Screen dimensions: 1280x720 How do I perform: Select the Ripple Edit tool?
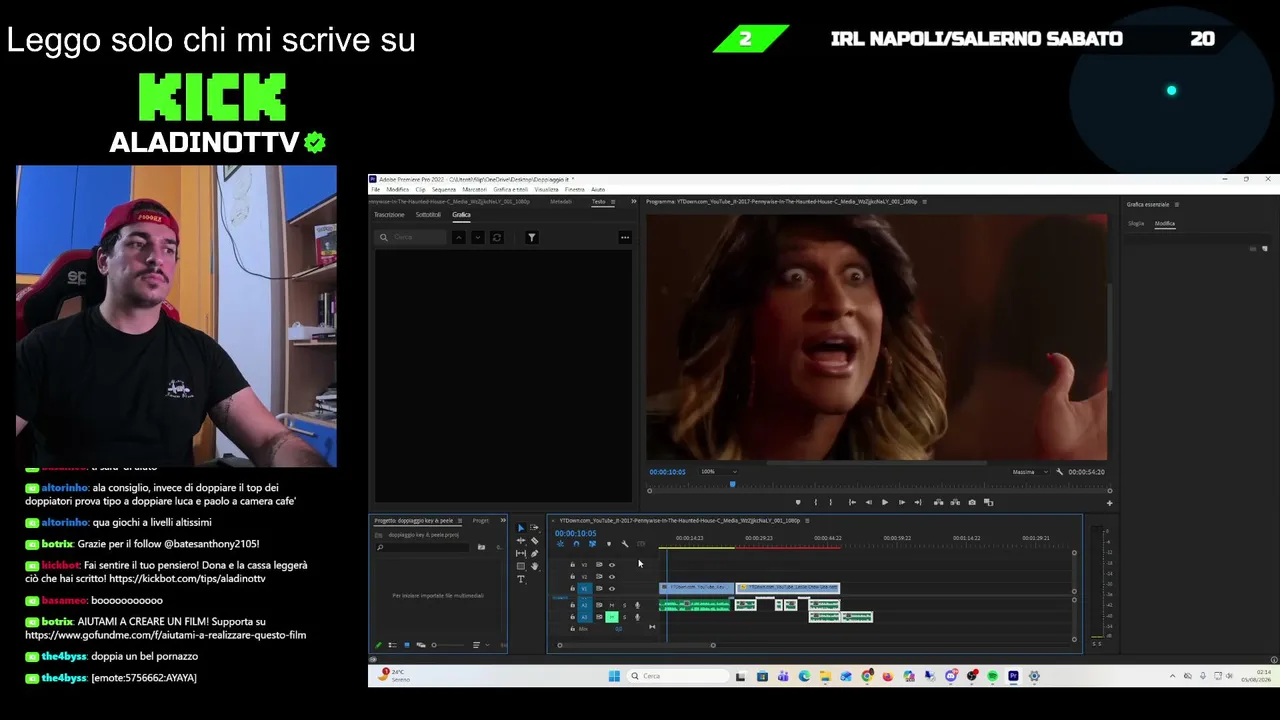tap(520, 541)
